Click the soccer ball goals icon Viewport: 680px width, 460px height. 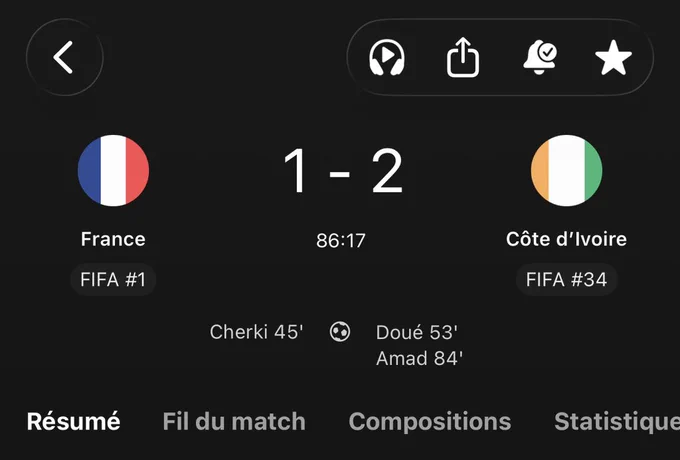[x=340, y=332]
